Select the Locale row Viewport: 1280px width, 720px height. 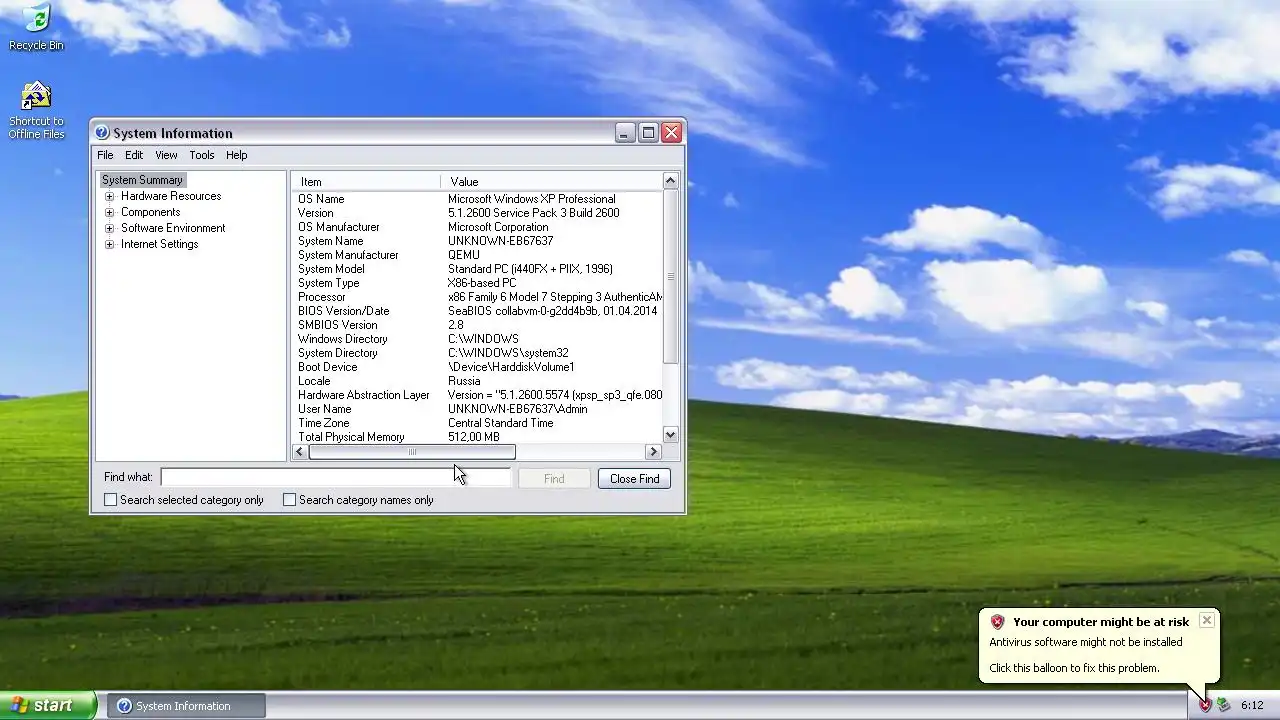pos(477,381)
